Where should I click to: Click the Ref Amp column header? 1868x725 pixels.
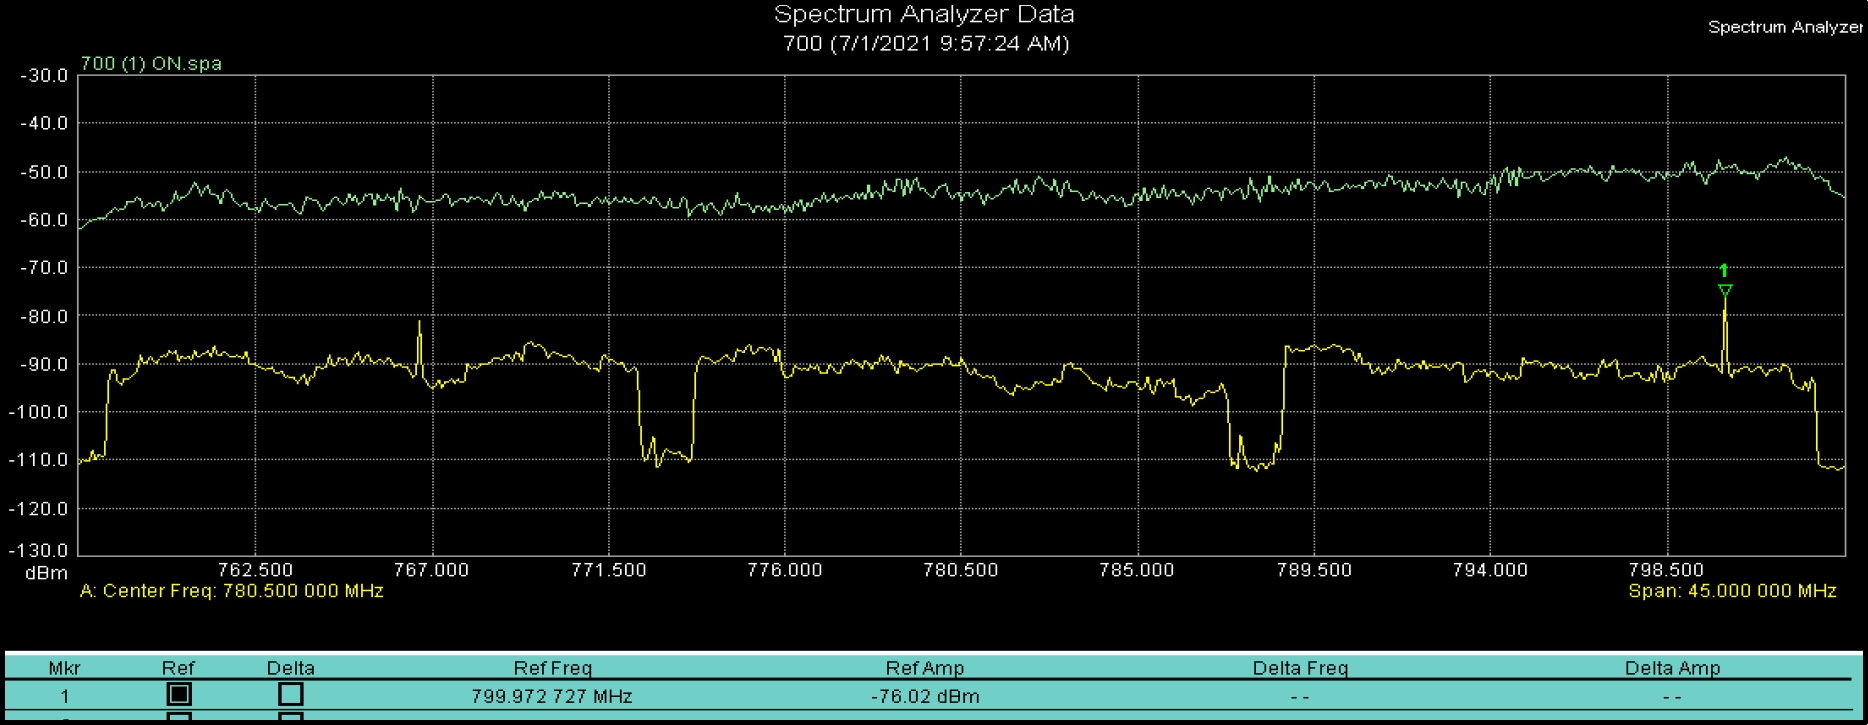point(925,668)
